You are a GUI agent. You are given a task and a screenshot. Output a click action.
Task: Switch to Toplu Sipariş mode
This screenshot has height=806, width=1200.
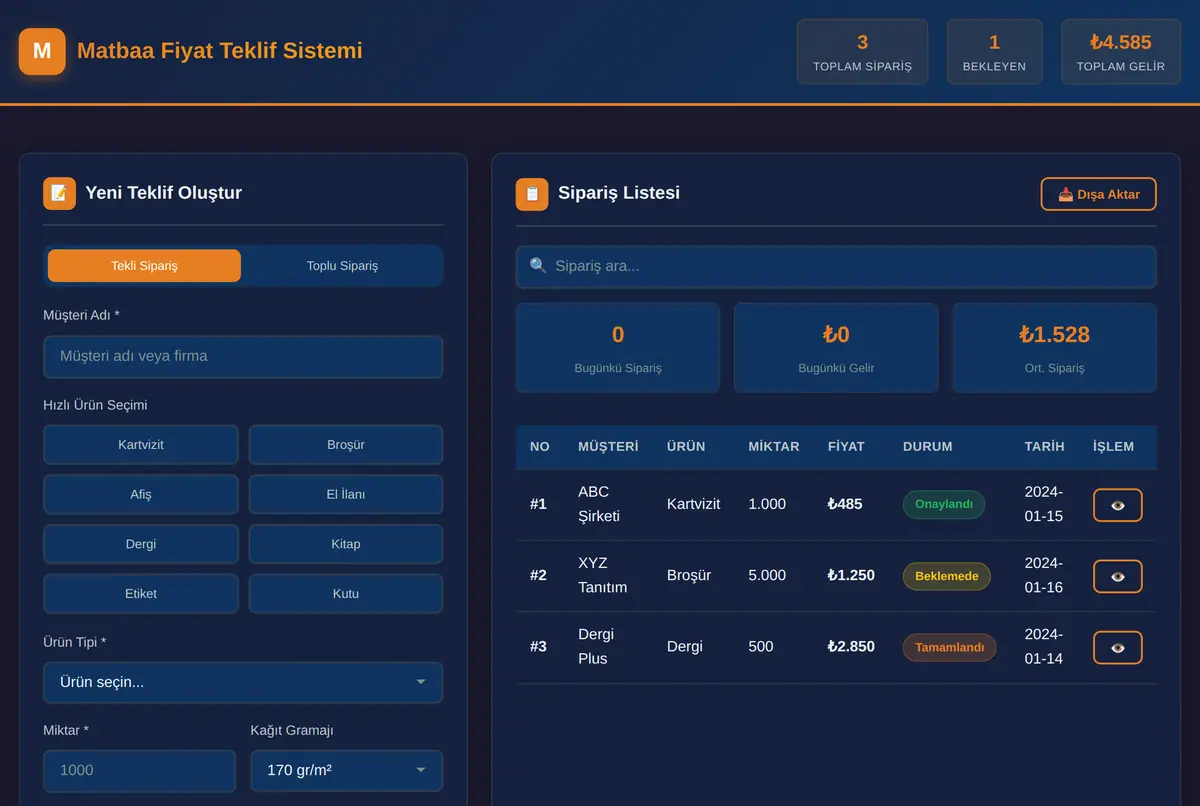click(x=342, y=266)
